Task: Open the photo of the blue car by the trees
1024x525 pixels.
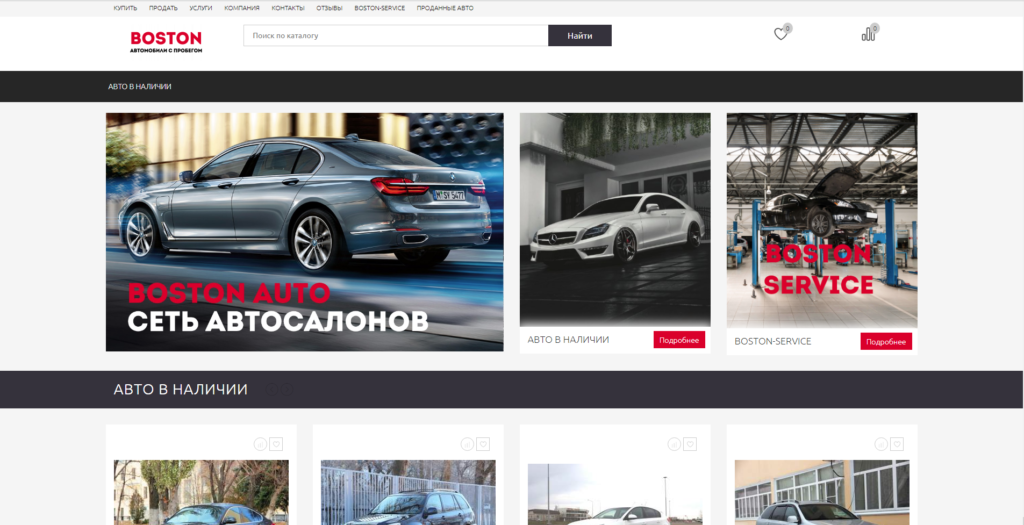Action: [x=201, y=492]
